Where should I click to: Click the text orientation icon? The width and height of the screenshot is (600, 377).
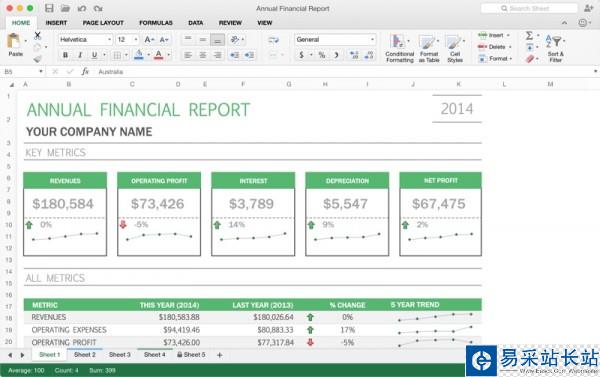[x=235, y=39]
